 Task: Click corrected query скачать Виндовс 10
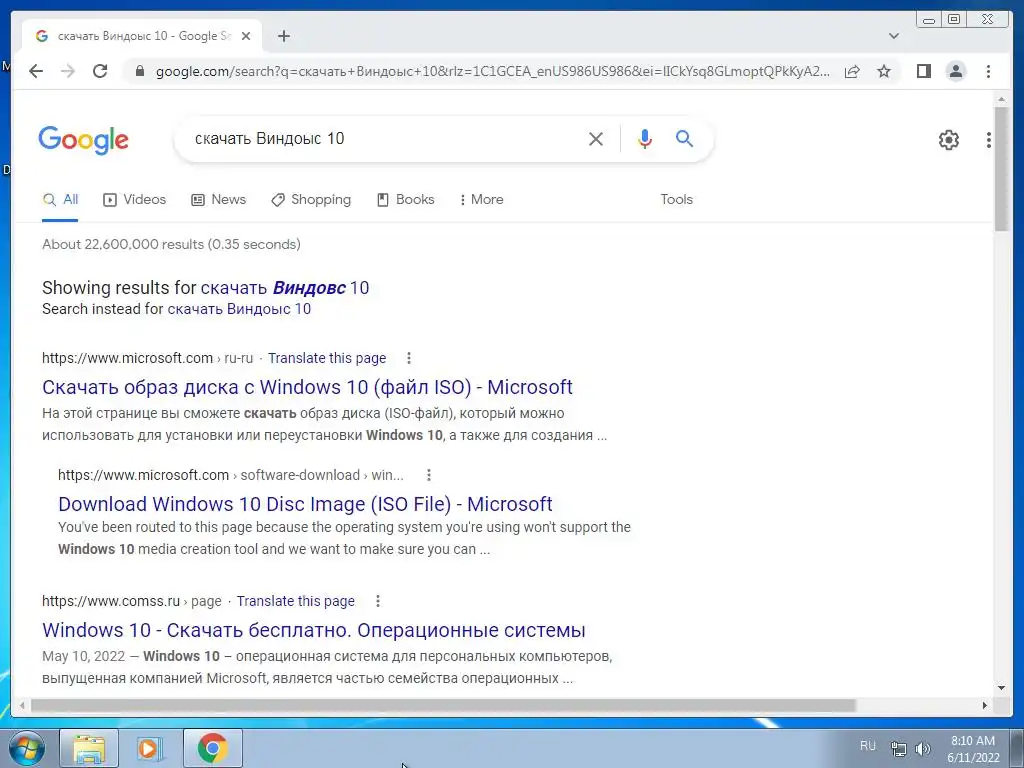click(x=285, y=287)
